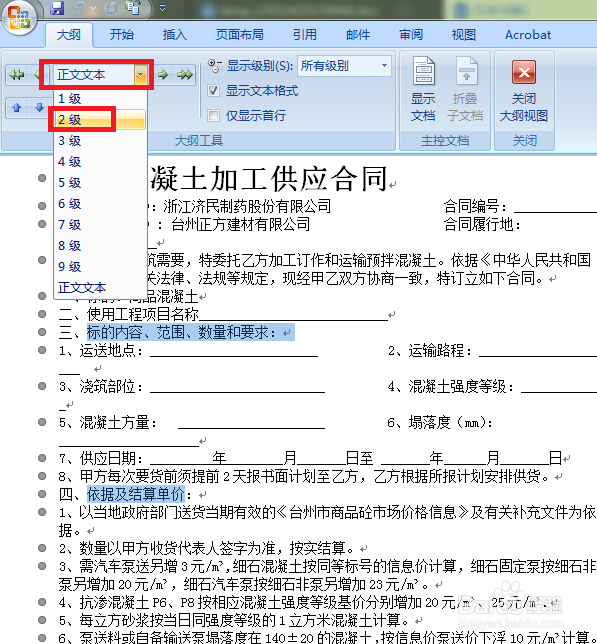Click outline bullet of 三、标的内容 line
Screen dimensions: 597x644
point(42,332)
